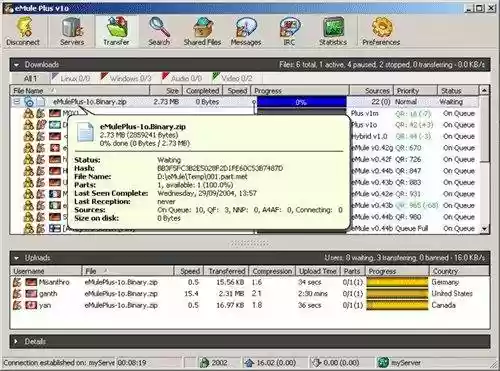The height and width of the screenshot is (371, 500).
Task: Sort uploads by Country column
Action: [459, 271]
